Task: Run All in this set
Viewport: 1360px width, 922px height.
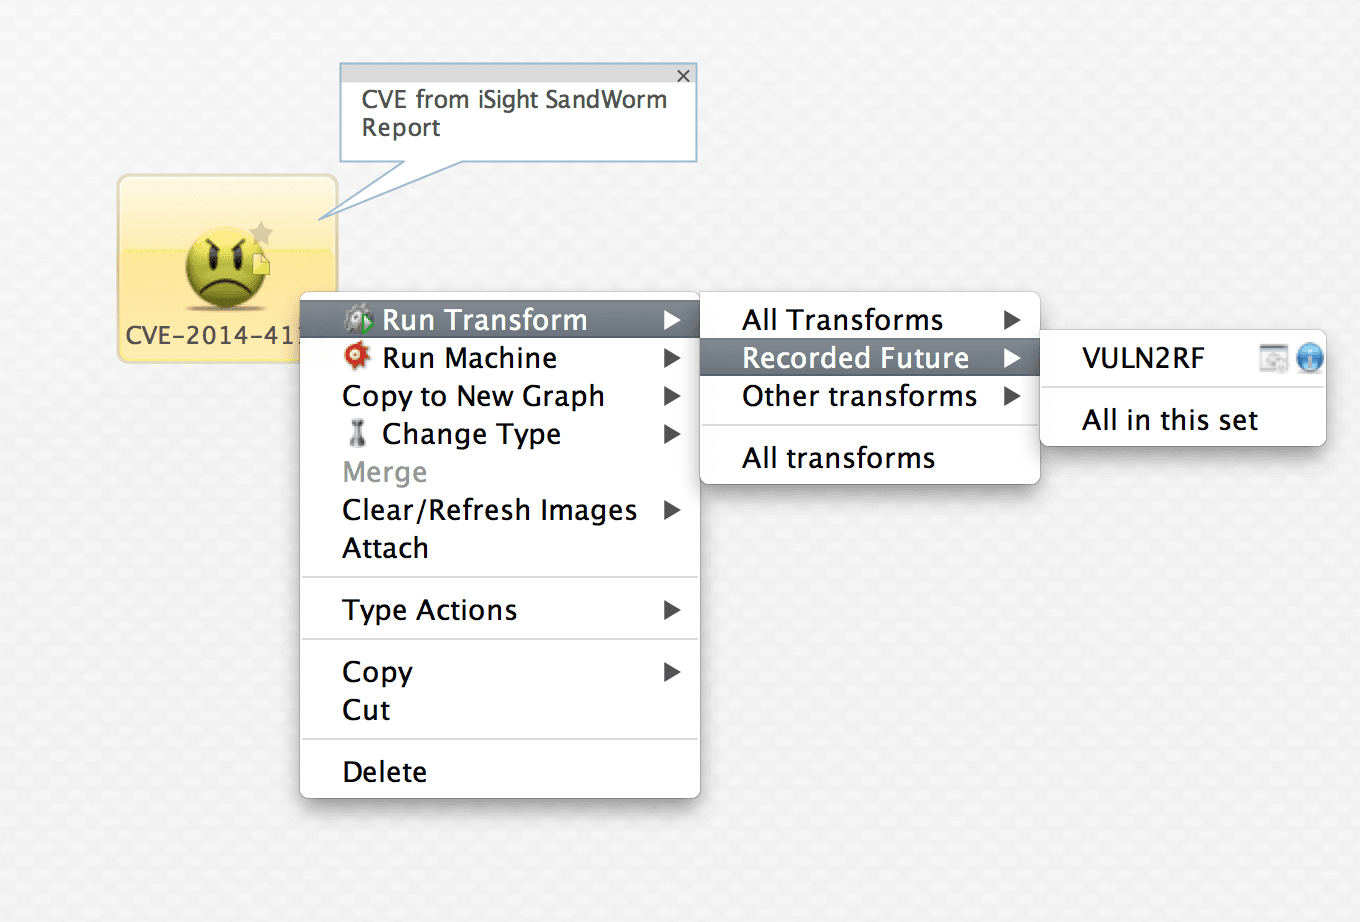Action: click(x=1183, y=419)
